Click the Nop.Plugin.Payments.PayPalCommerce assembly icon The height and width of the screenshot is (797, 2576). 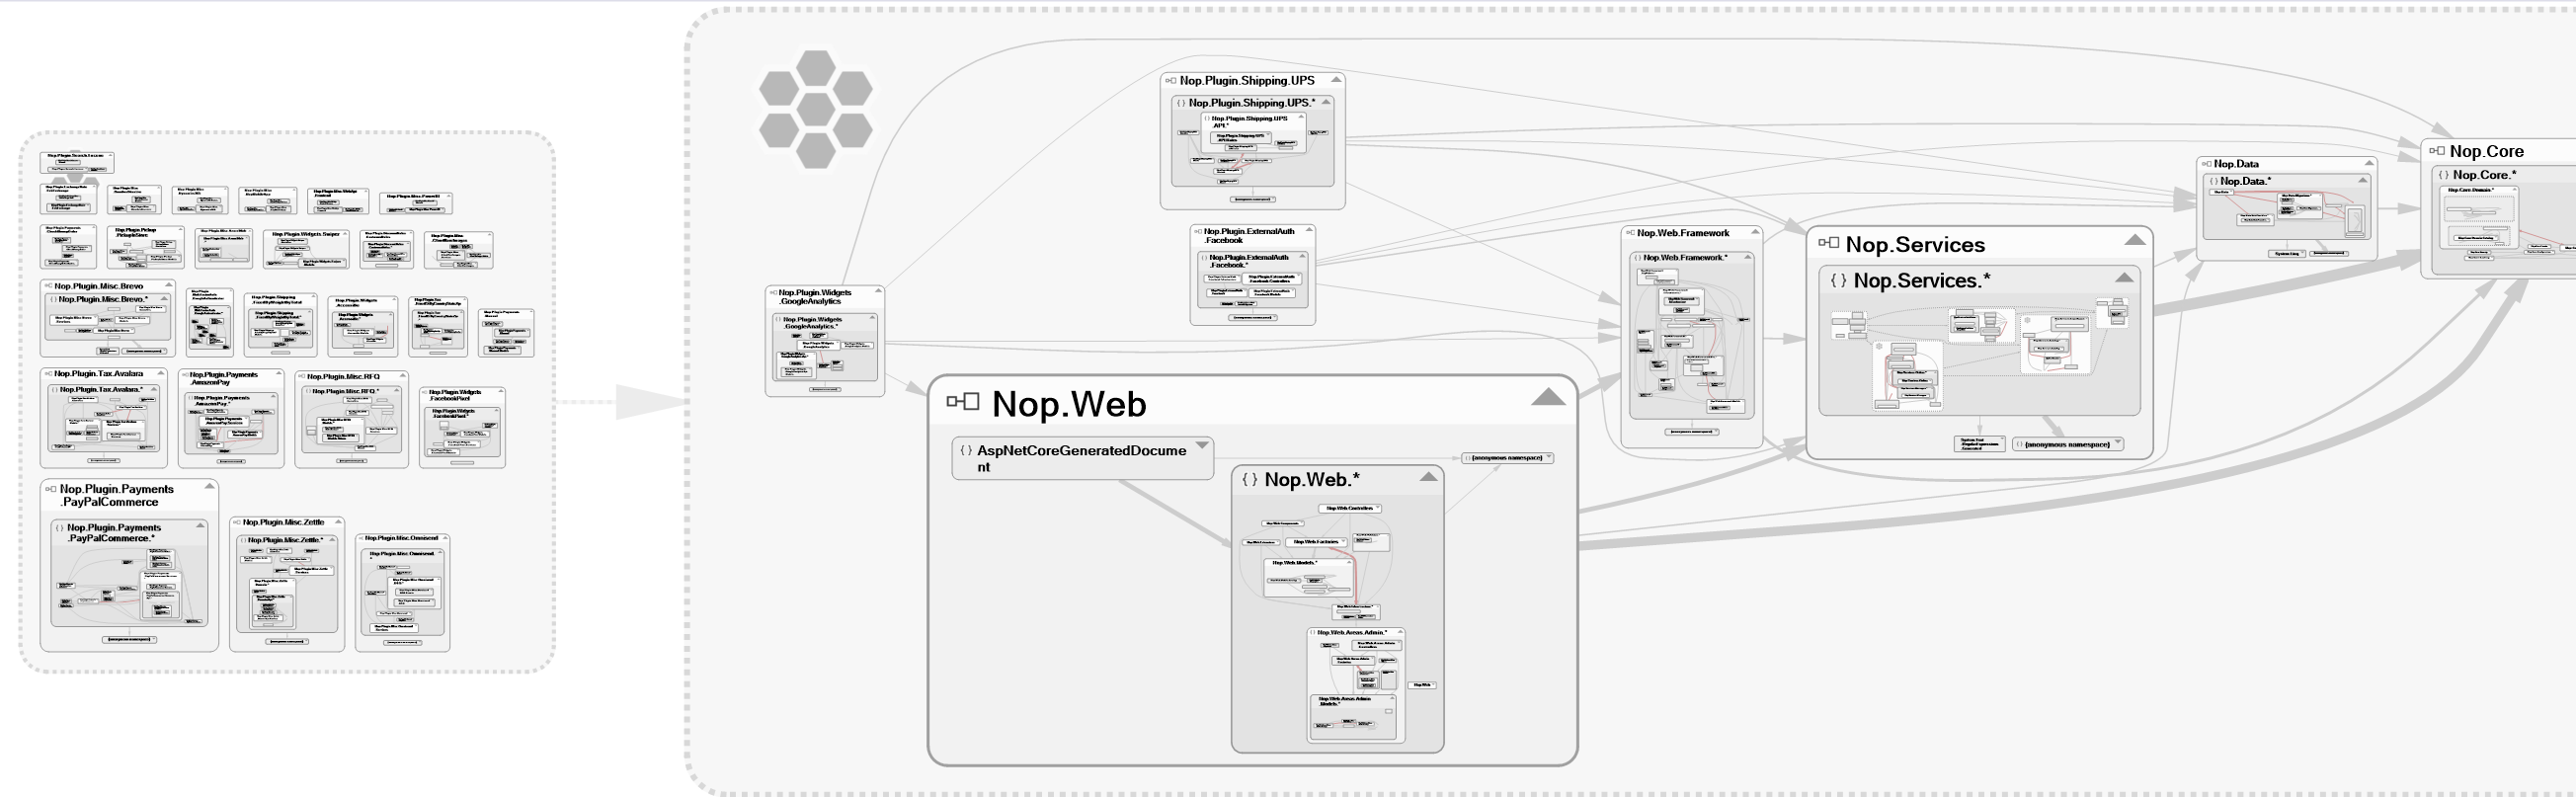pos(51,490)
